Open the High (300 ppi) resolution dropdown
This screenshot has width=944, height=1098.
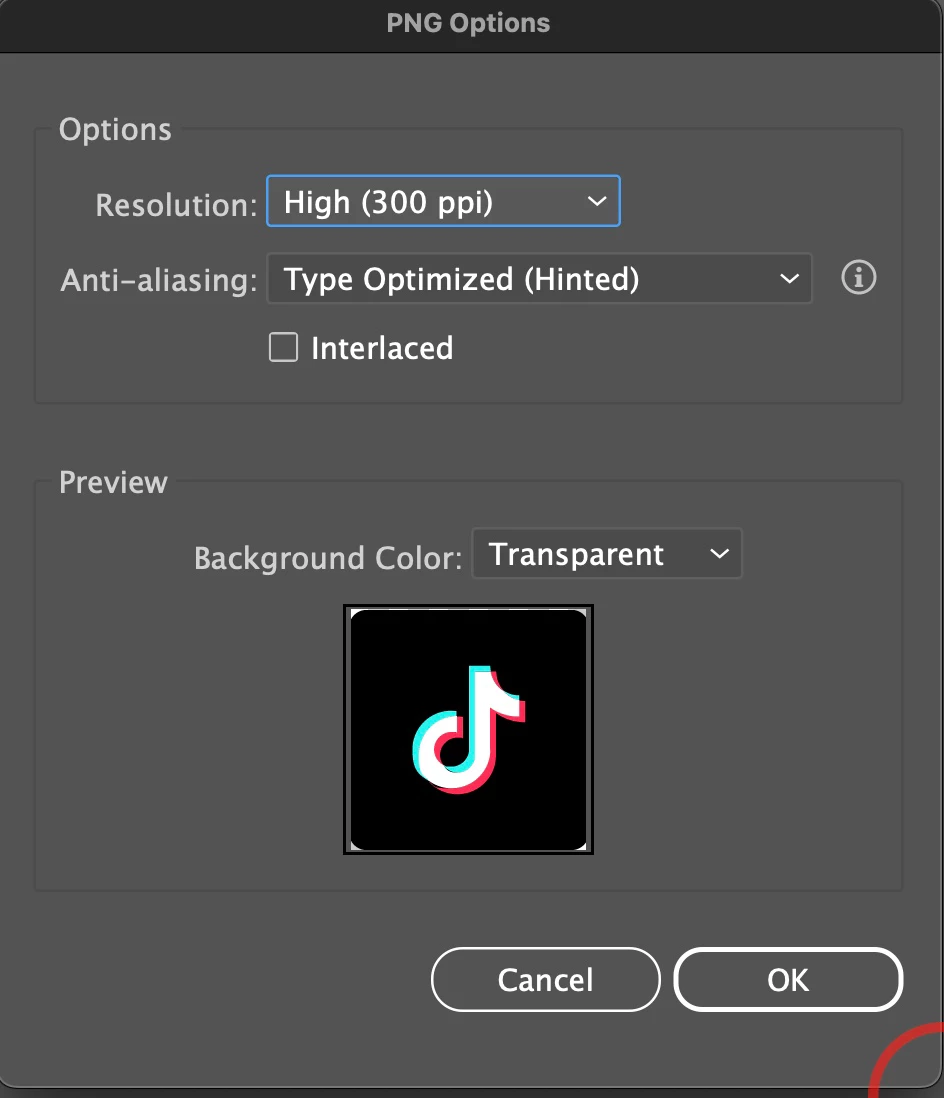pos(443,201)
